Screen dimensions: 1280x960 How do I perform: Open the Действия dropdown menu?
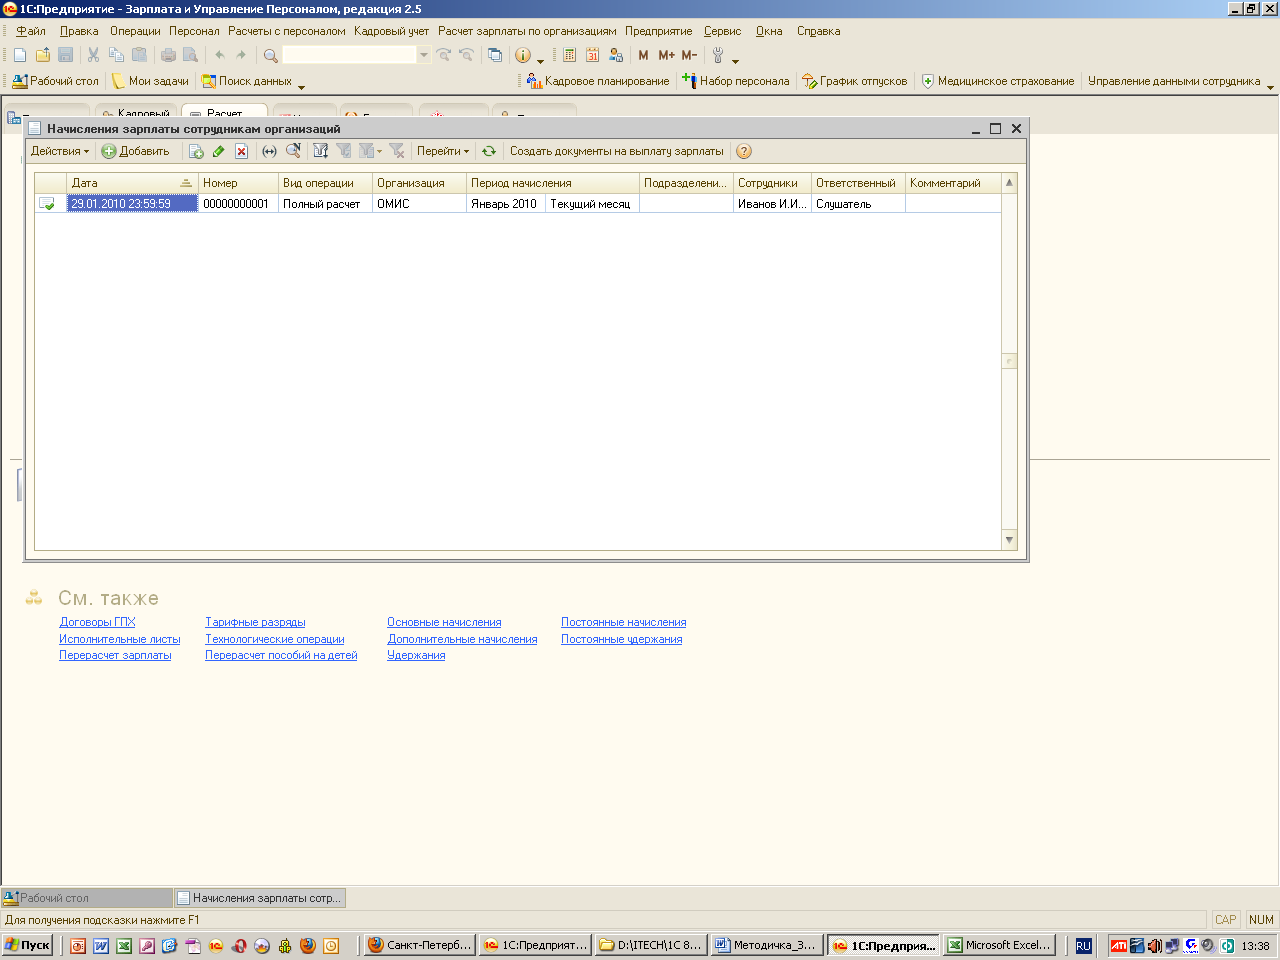[60, 151]
